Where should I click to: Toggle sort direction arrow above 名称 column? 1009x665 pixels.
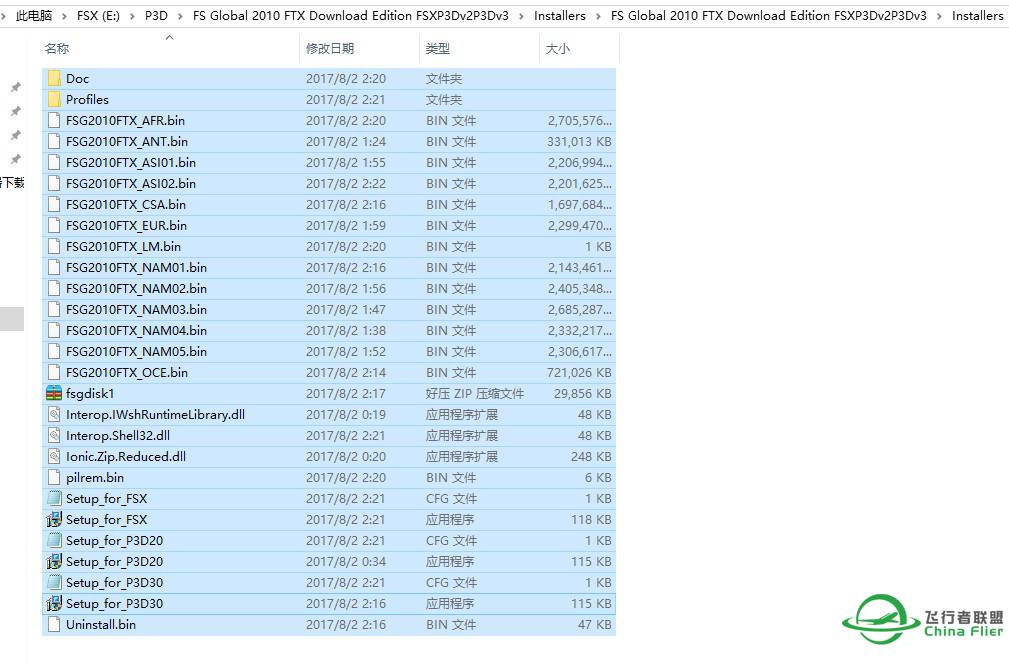[x=170, y=38]
